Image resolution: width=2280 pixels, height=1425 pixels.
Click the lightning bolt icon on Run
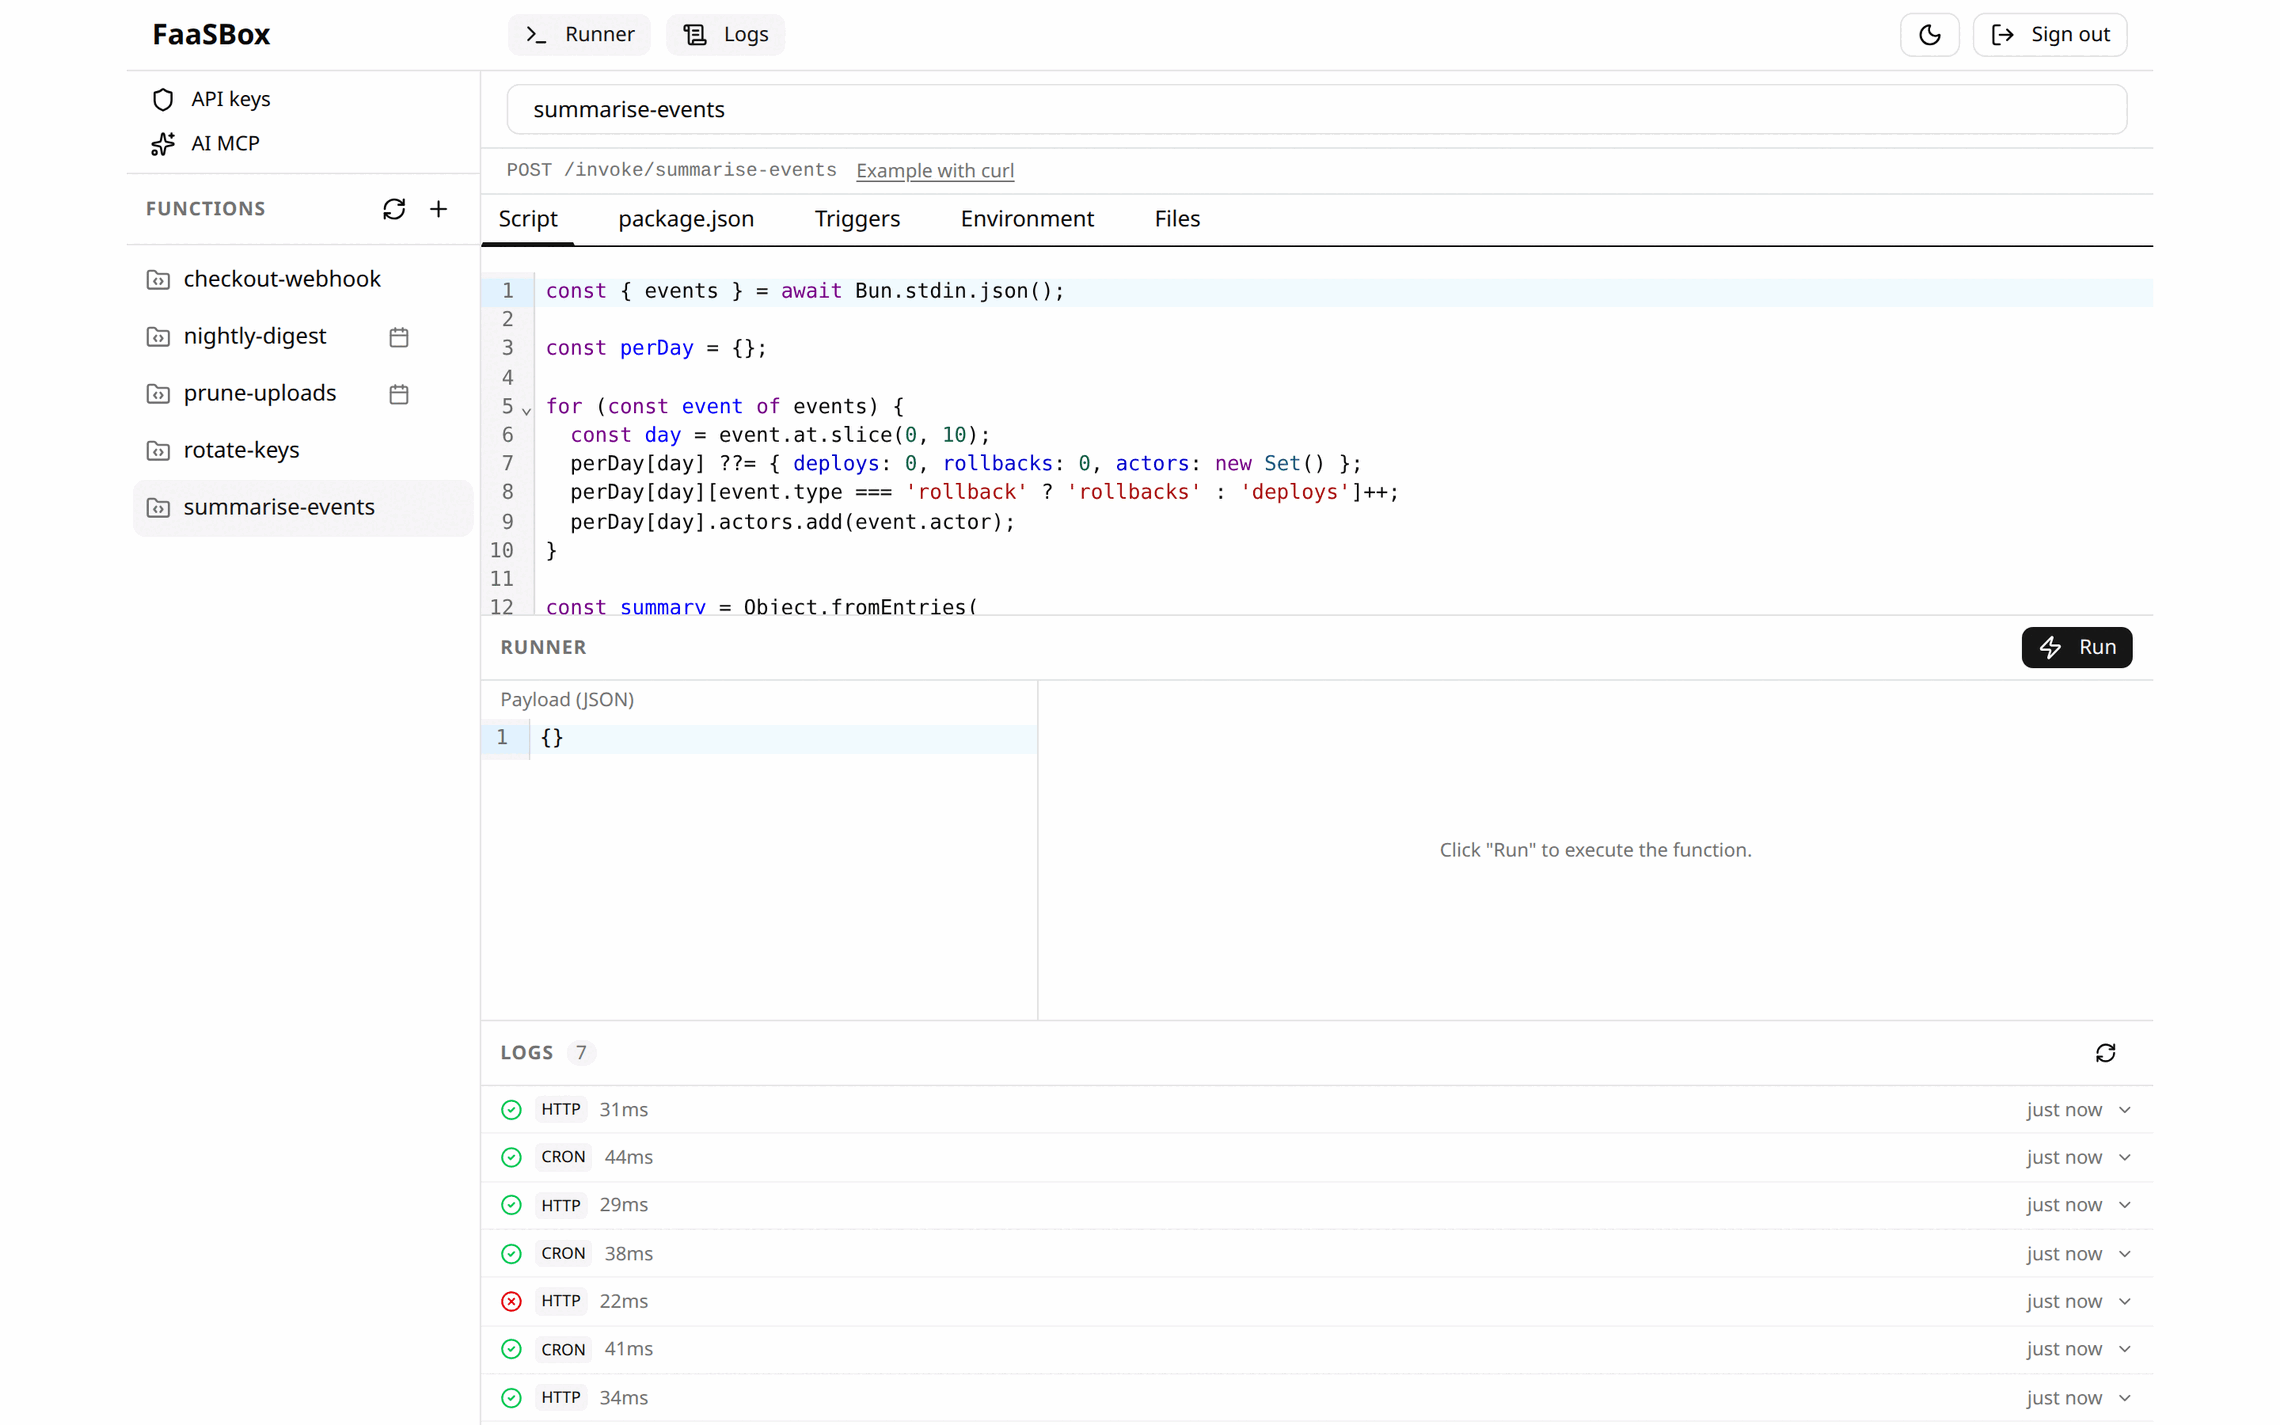pyautogui.click(x=2051, y=648)
